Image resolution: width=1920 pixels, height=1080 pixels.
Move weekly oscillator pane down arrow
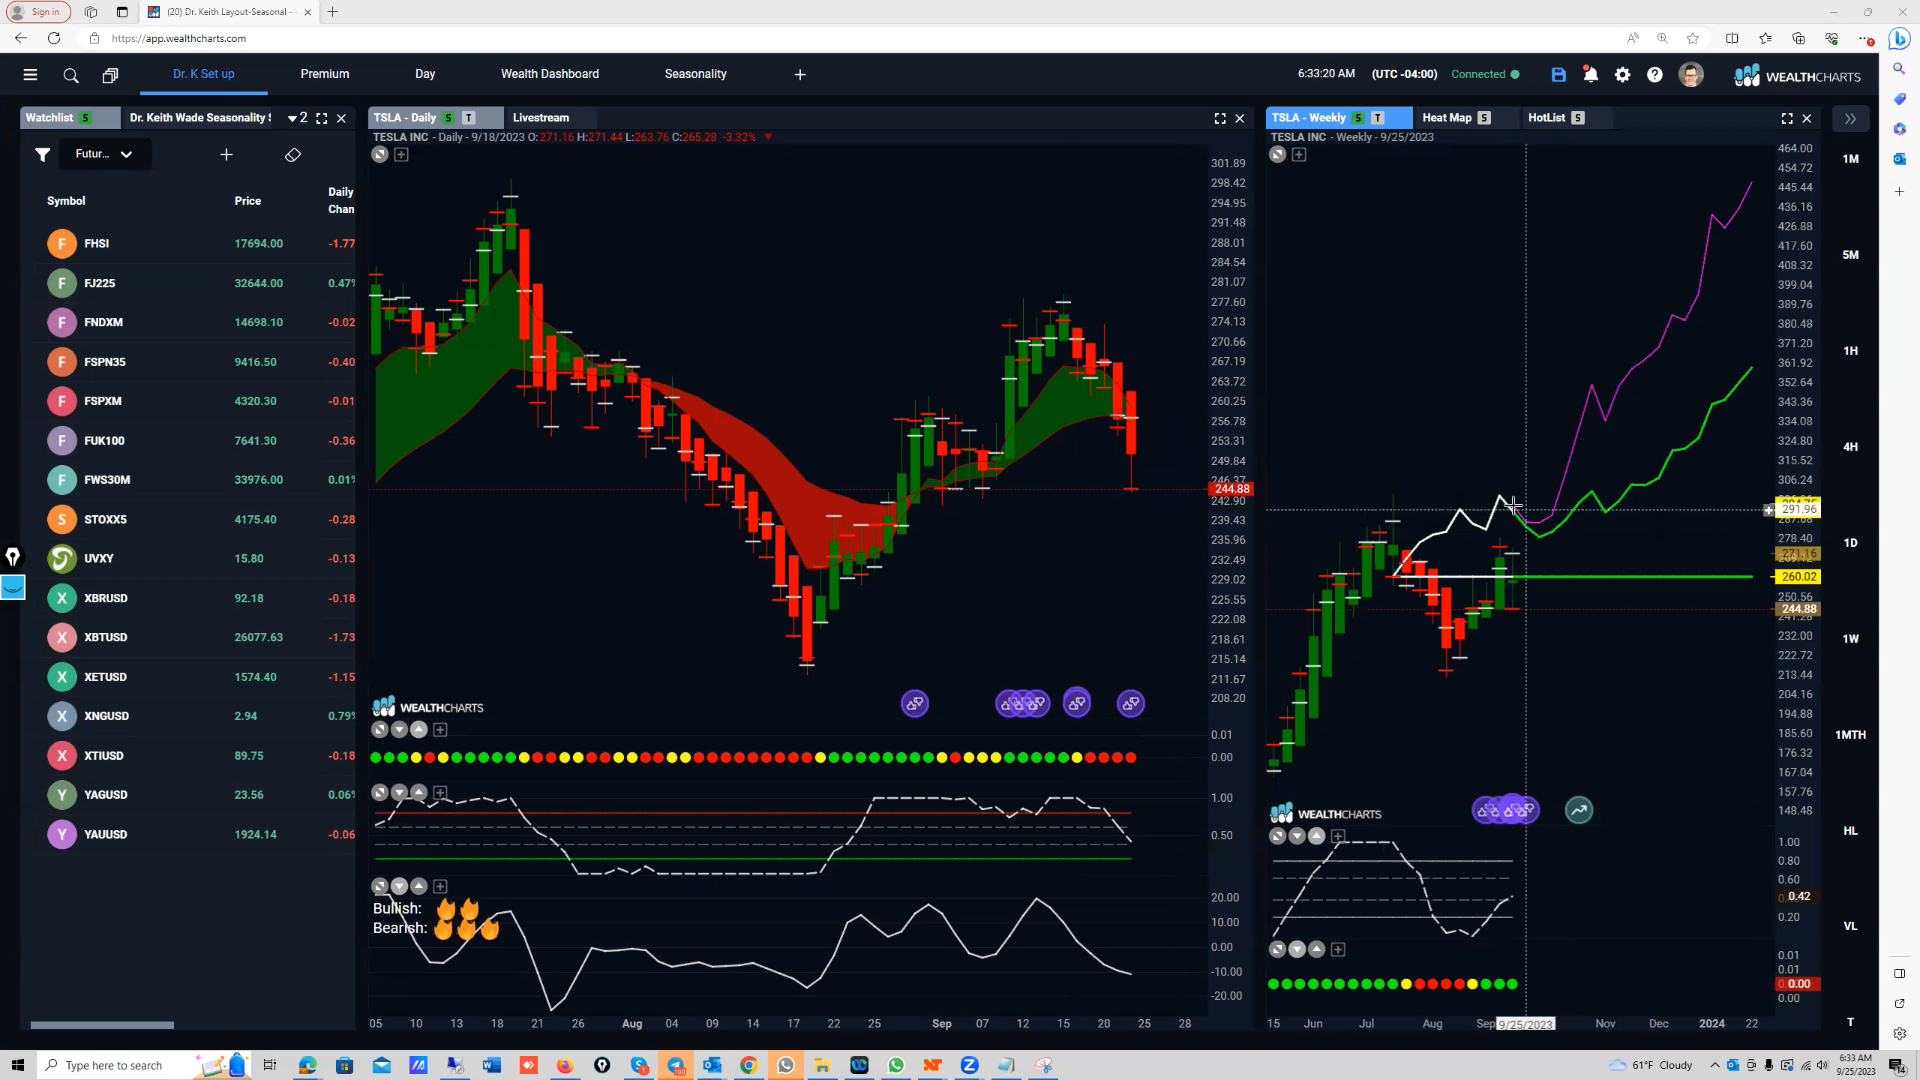point(1297,836)
